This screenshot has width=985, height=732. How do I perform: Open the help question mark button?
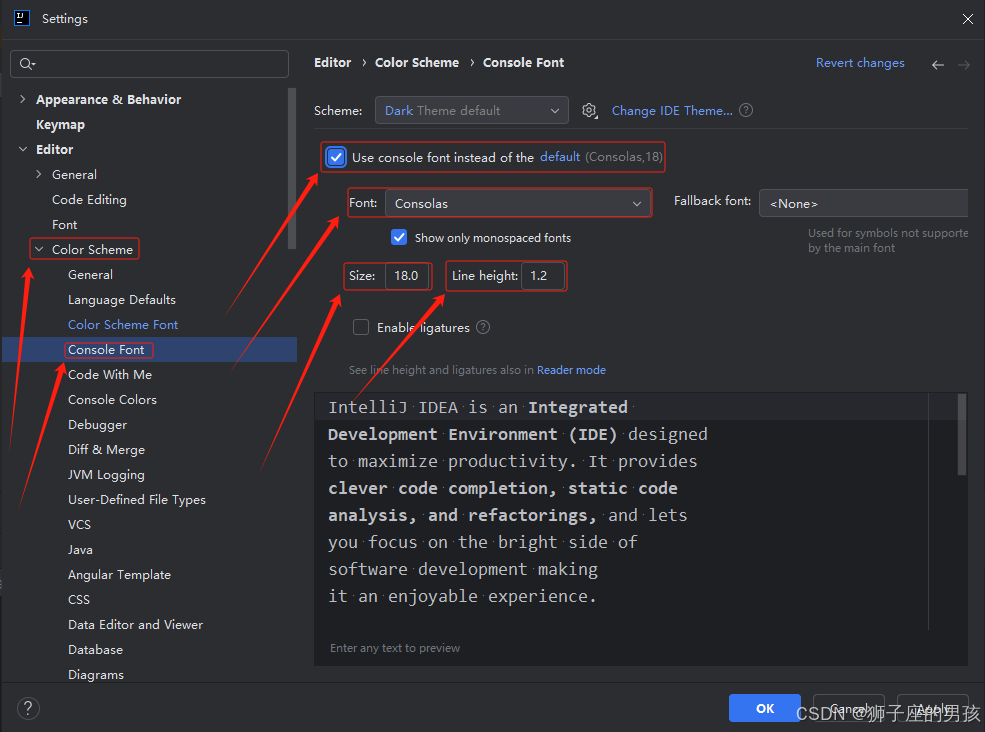28,708
